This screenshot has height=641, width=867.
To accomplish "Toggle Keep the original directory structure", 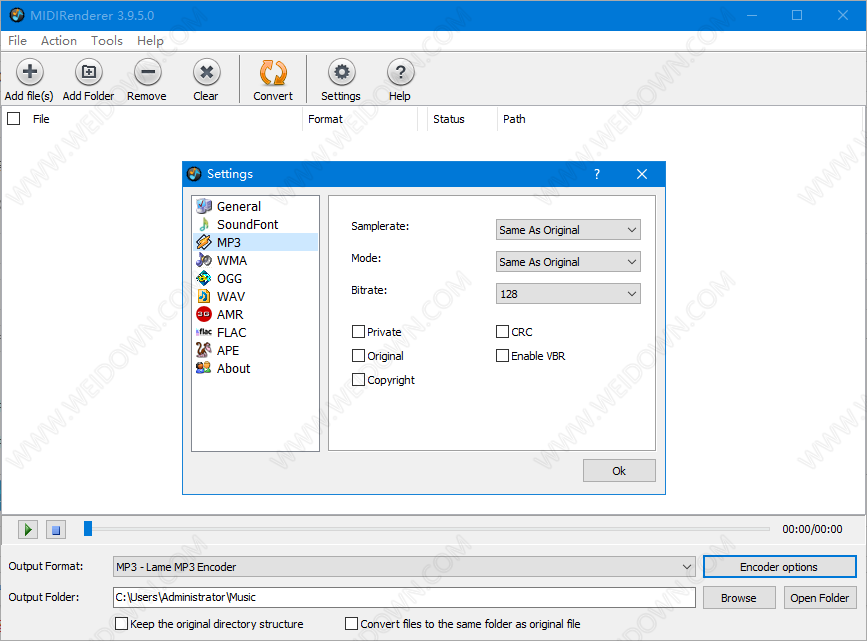I will pyautogui.click(x=121, y=624).
